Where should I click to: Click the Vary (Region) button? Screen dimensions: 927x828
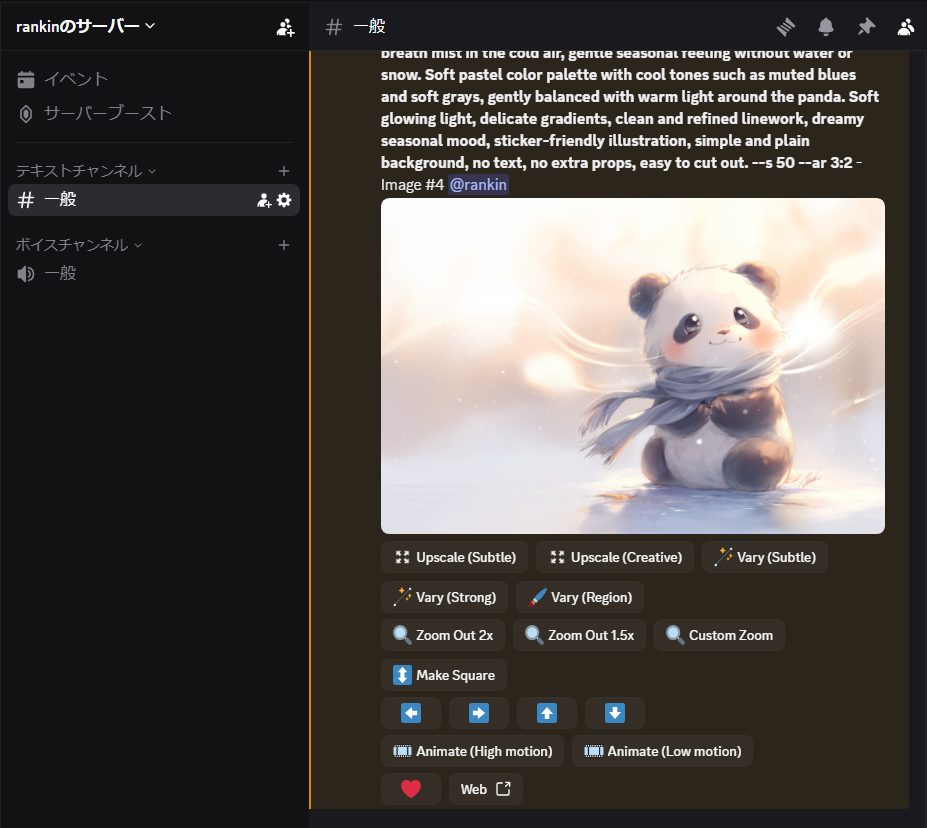point(580,597)
